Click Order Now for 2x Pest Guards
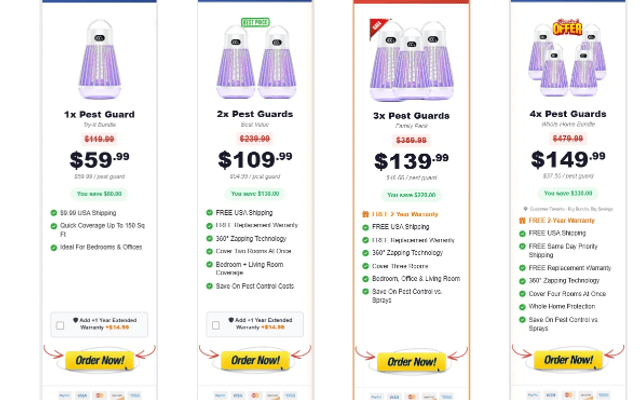The height and width of the screenshot is (400, 640). point(255,360)
